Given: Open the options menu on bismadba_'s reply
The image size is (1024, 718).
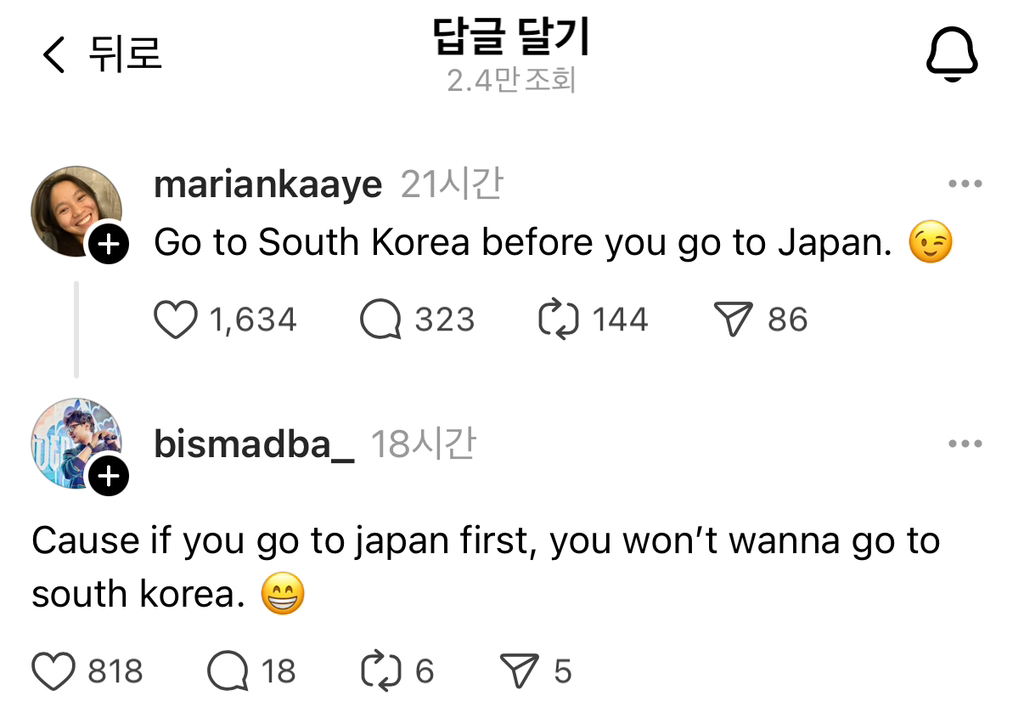Looking at the screenshot, I should click(x=966, y=442).
